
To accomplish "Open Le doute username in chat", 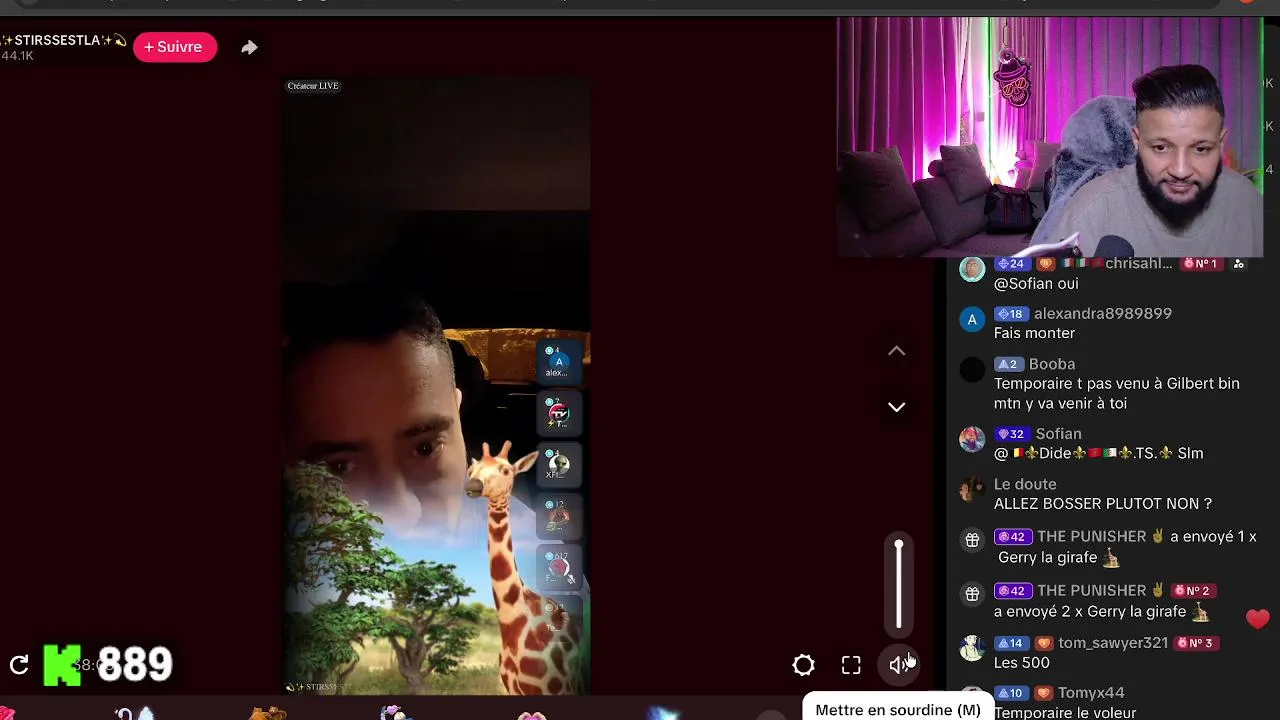I will pyautogui.click(x=1025, y=484).
